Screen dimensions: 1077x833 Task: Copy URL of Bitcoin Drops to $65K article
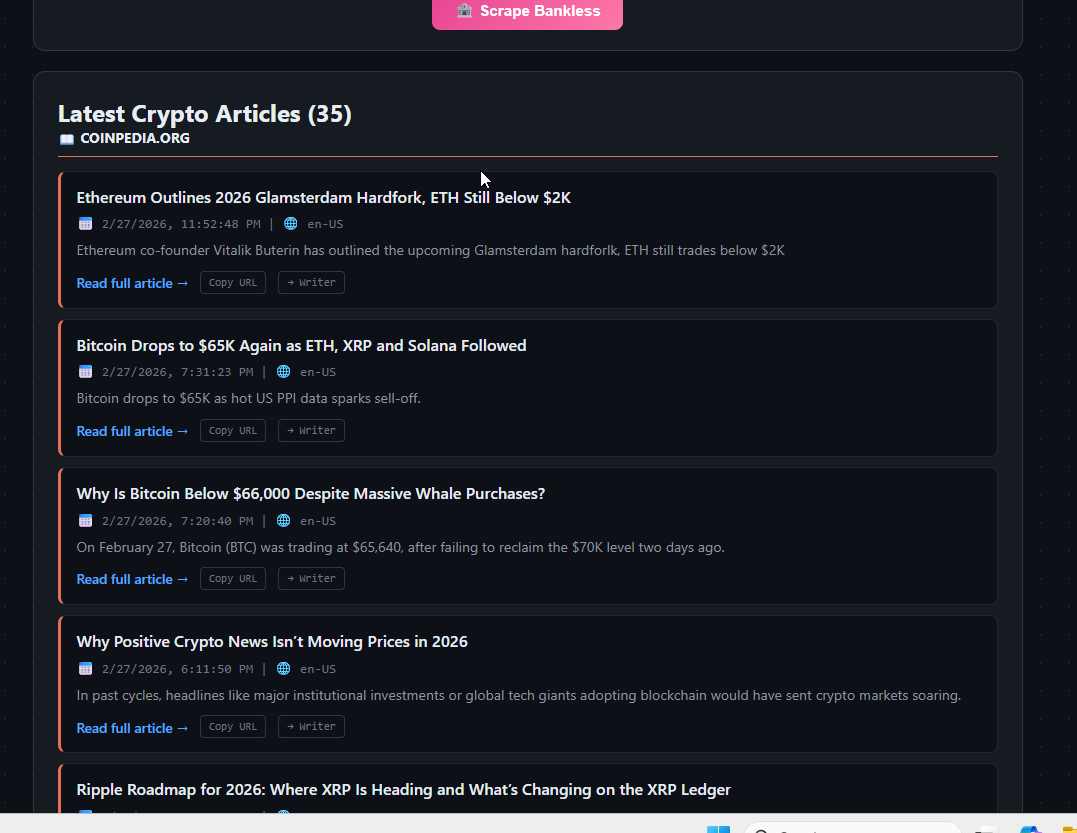coord(232,431)
